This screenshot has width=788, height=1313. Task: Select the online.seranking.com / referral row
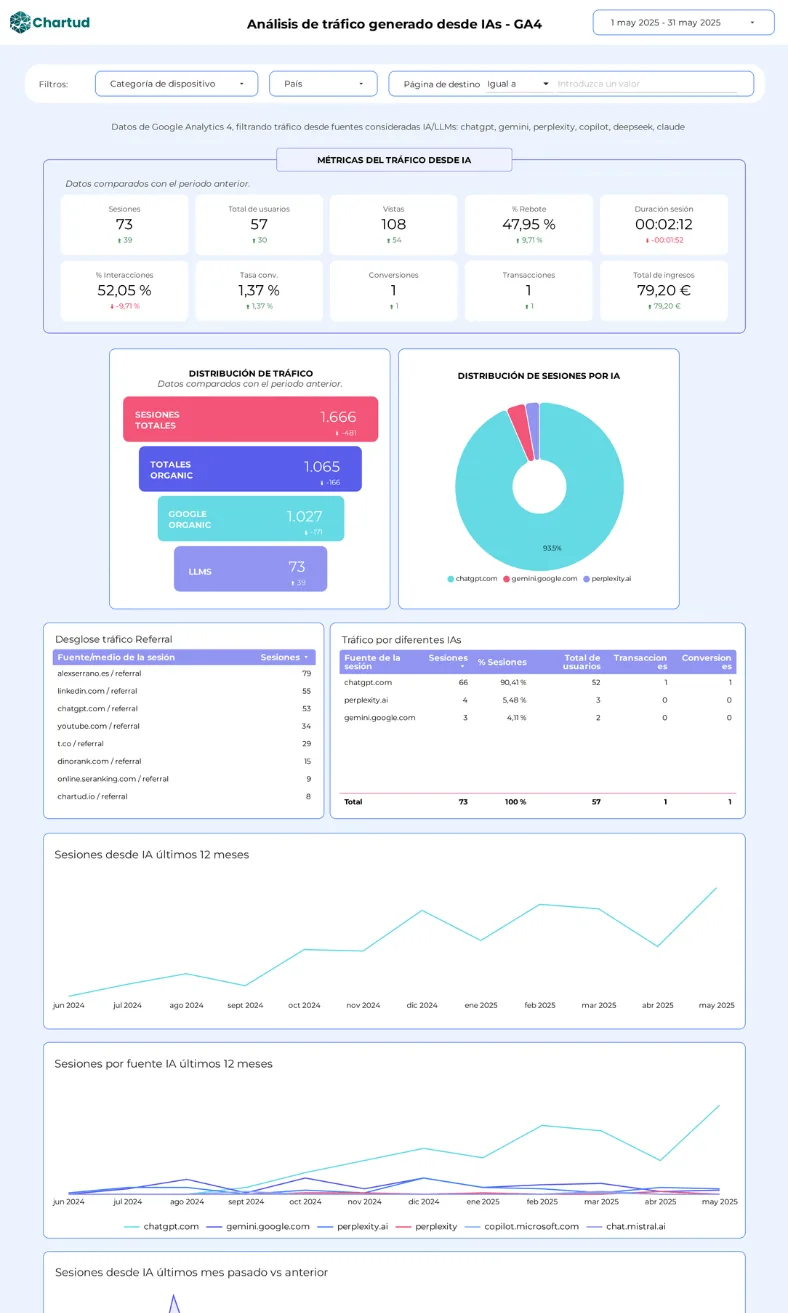pyautogui.click(x=184, y=779)
